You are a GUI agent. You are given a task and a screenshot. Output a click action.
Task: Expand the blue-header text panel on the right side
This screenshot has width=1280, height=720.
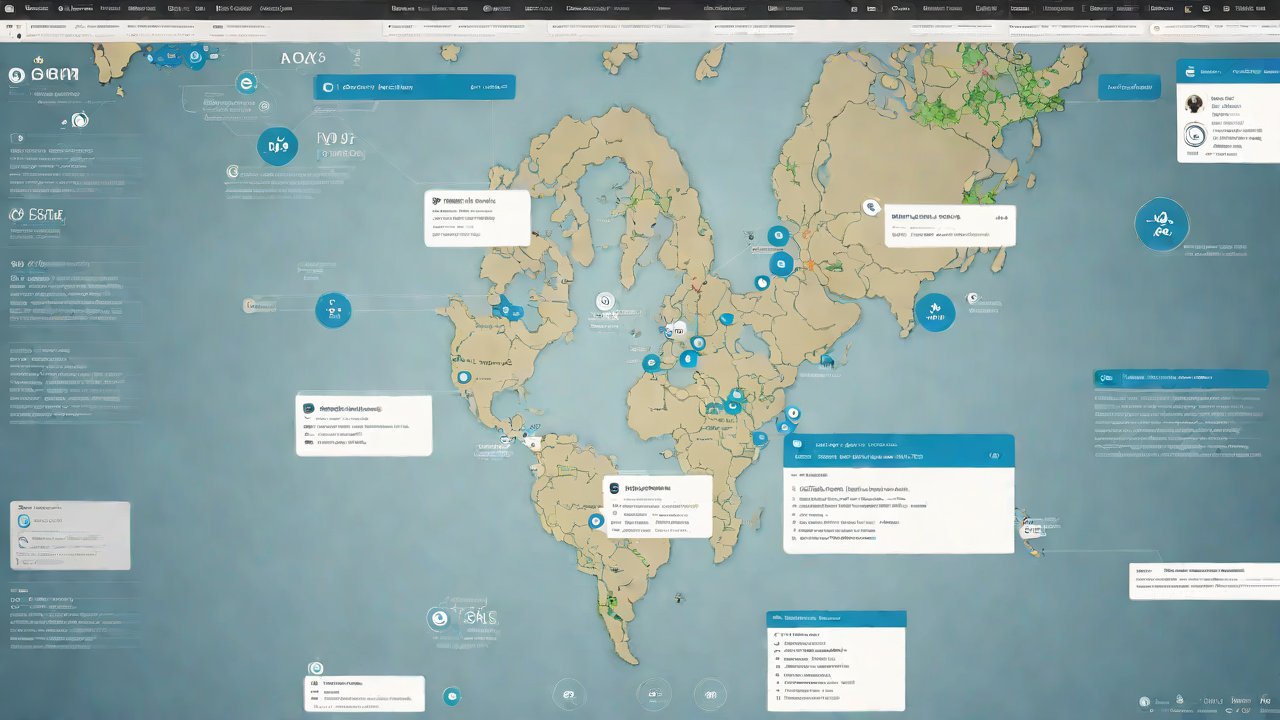[x=1180, y=378]
